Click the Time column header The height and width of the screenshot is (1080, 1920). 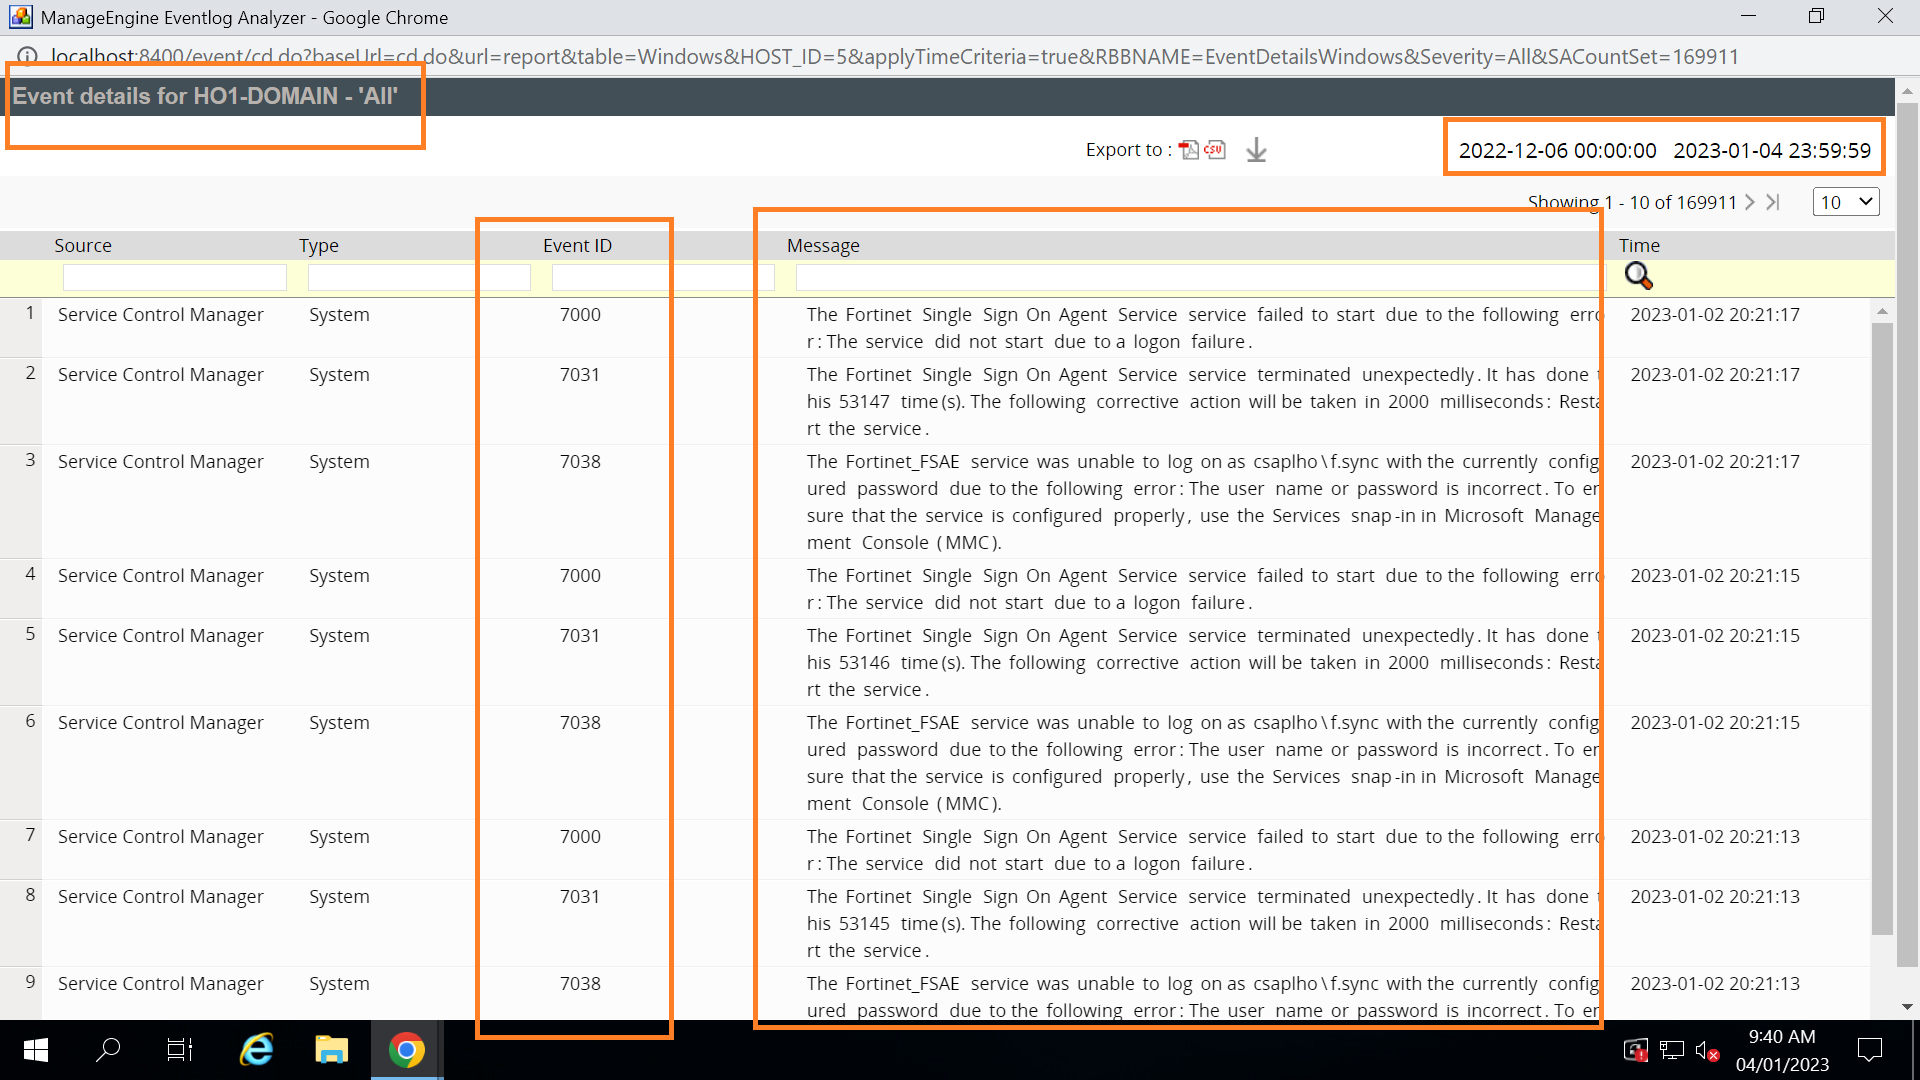coord(1639,246)
